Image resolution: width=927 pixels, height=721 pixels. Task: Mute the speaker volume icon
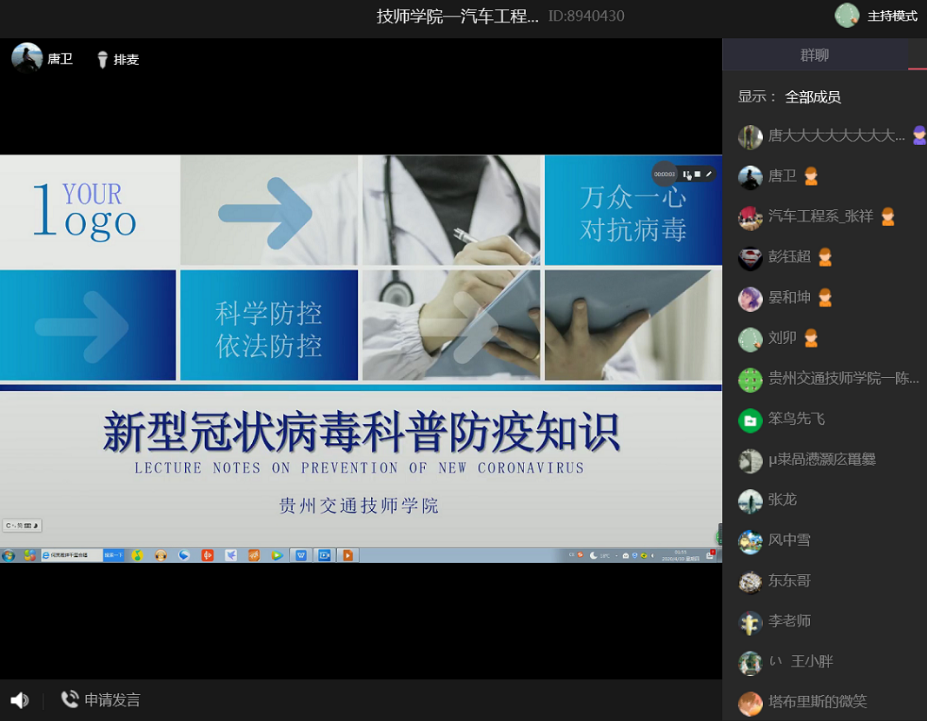tap(20, 700)
